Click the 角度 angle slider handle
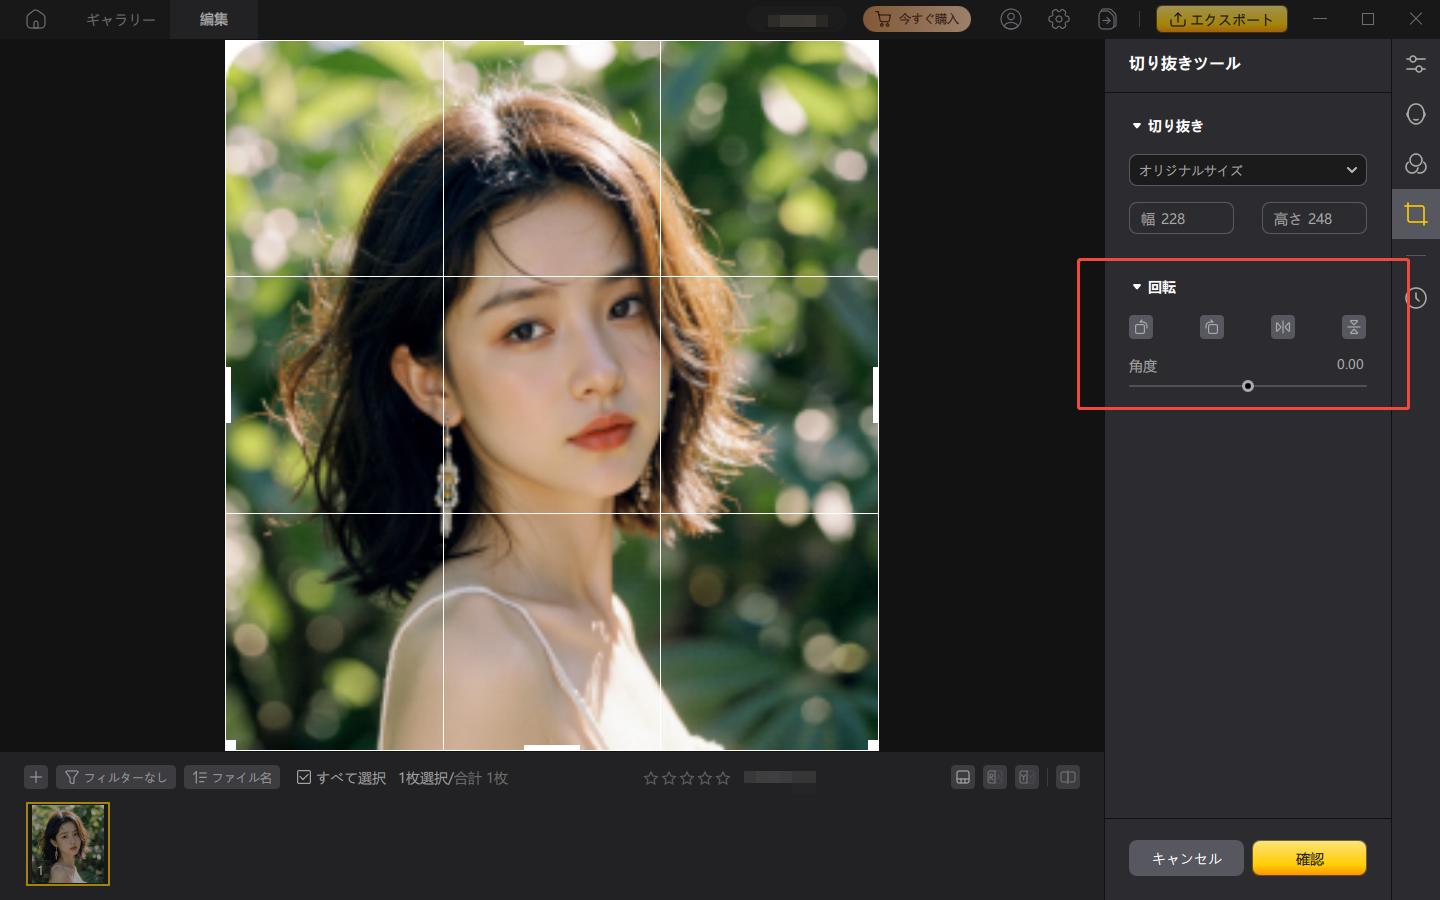1440x900 pixels. pos(1247,386)
